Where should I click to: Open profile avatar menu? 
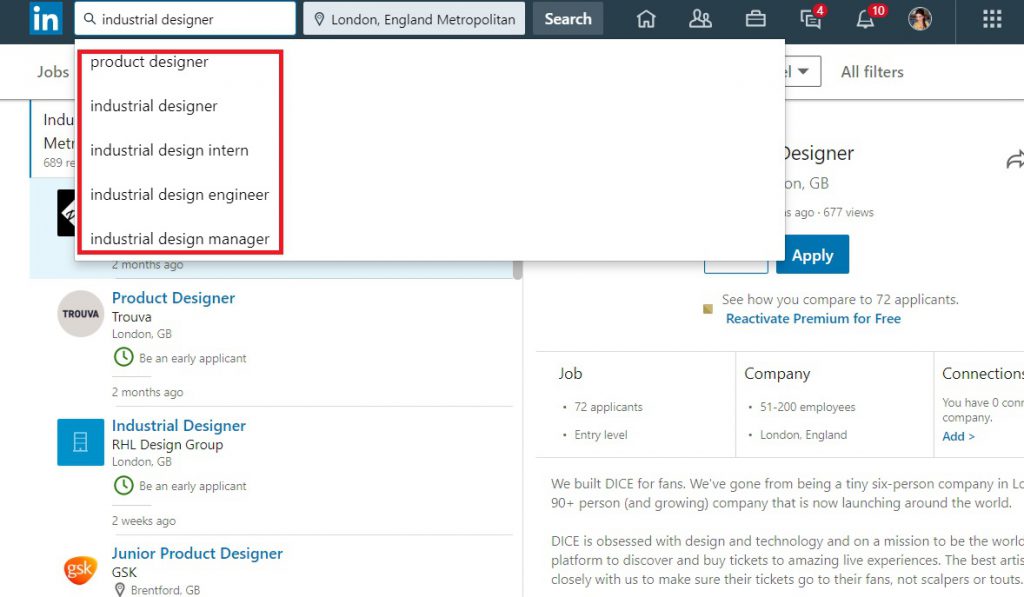pos(920,19)
